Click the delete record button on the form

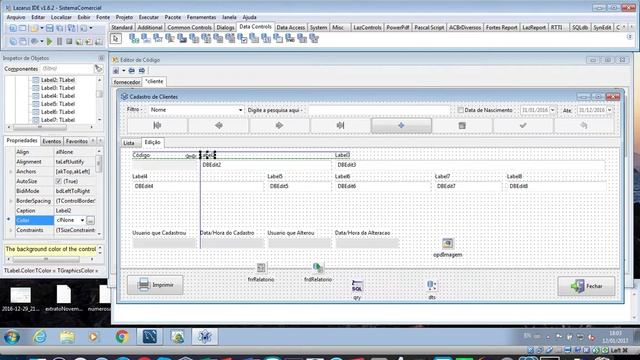[x=462, y=125]
